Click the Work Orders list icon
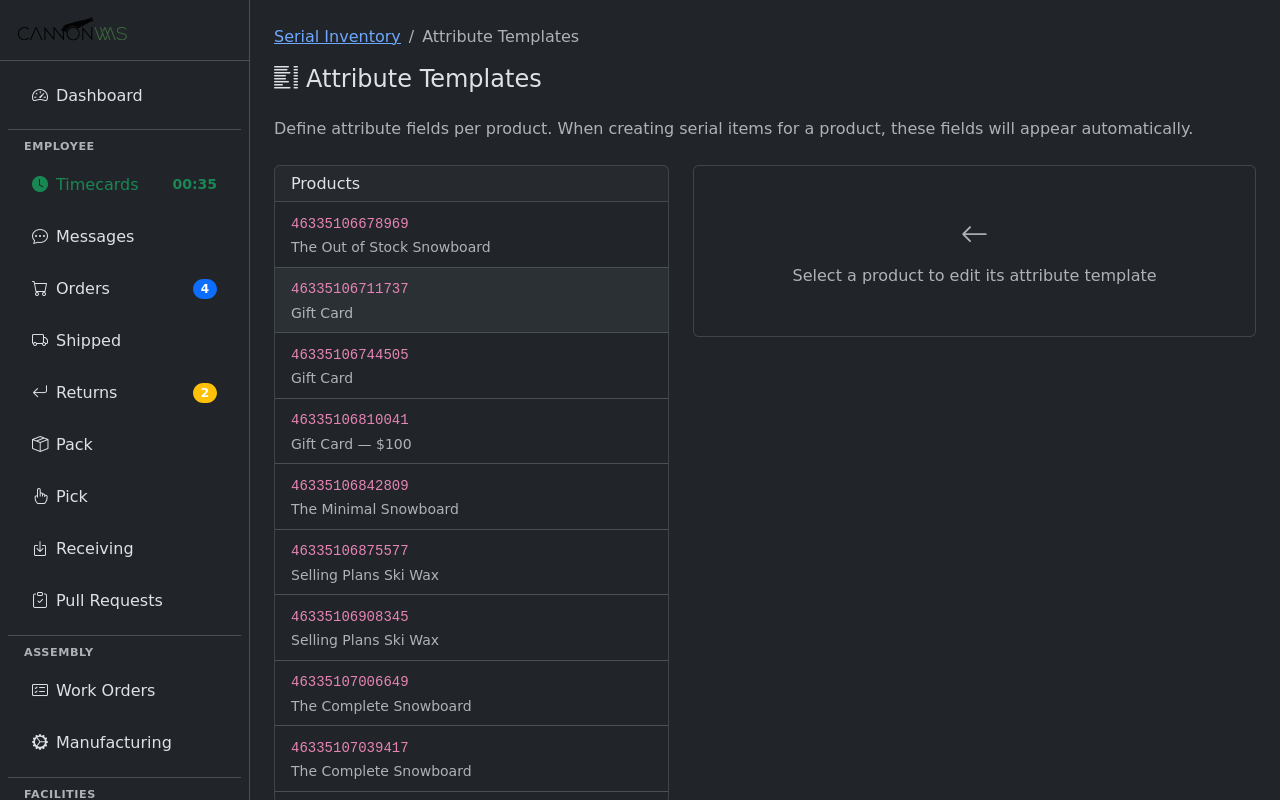The height and width of the screenshot is (800, 1280). [39, 690]
